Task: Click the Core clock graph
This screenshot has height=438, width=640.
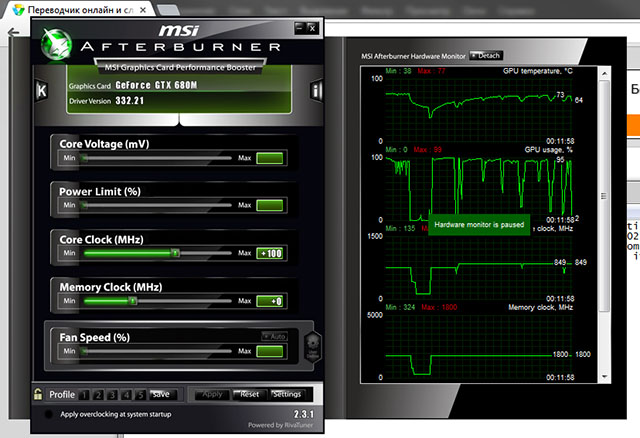Action: coord(478,267)
